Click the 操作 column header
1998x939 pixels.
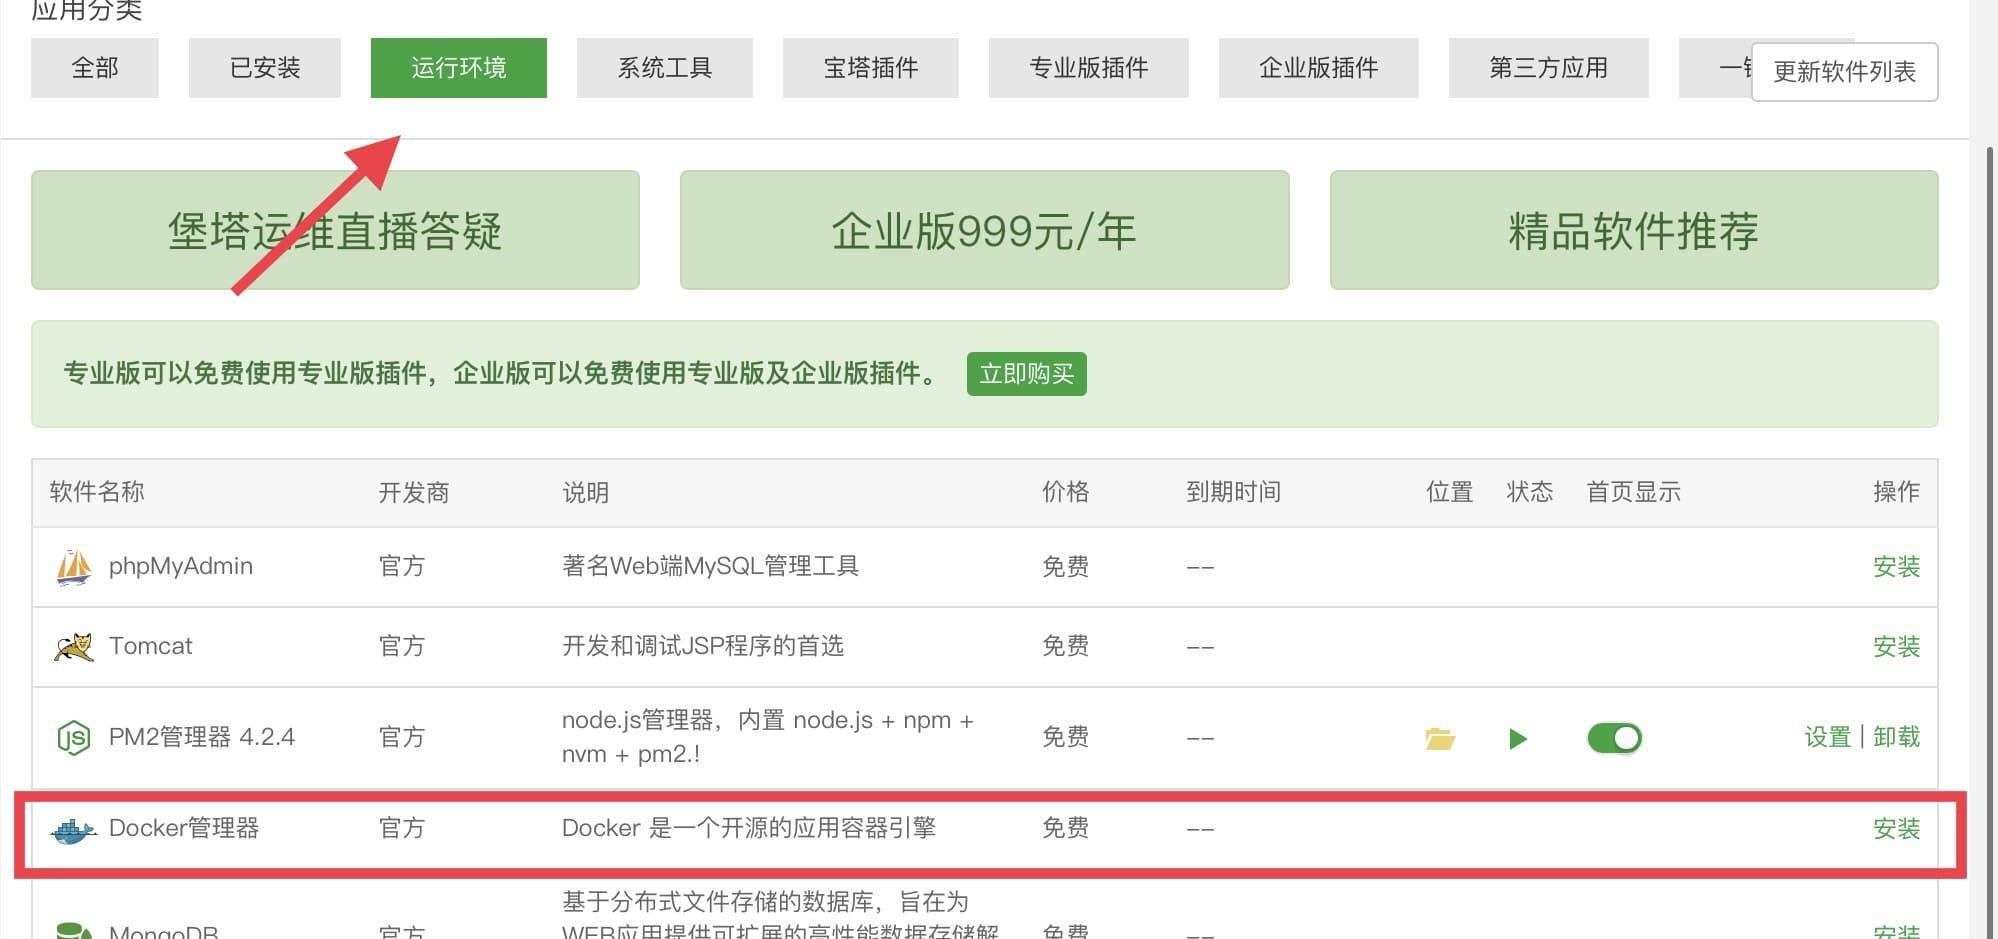[1897, 492]
